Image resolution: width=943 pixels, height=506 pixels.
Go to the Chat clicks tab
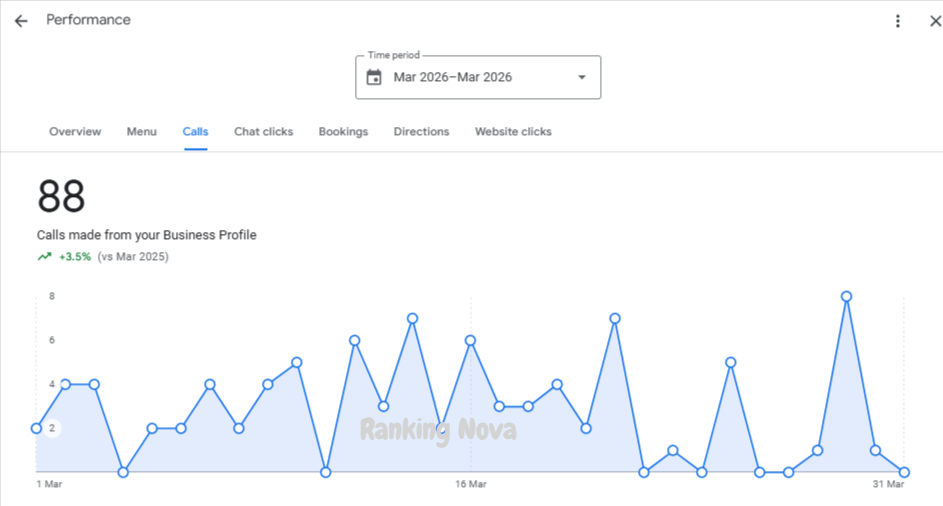pos(263,132)
